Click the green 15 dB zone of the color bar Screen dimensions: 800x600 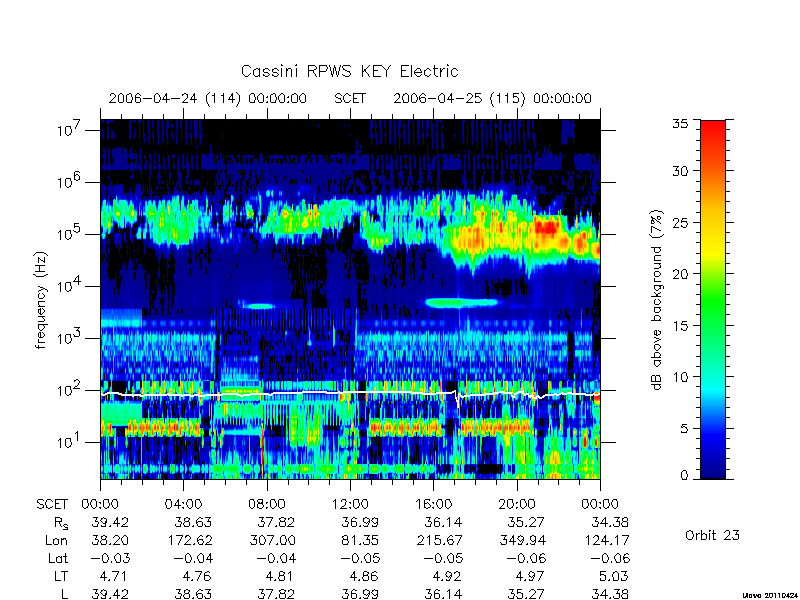coord(713,326)
